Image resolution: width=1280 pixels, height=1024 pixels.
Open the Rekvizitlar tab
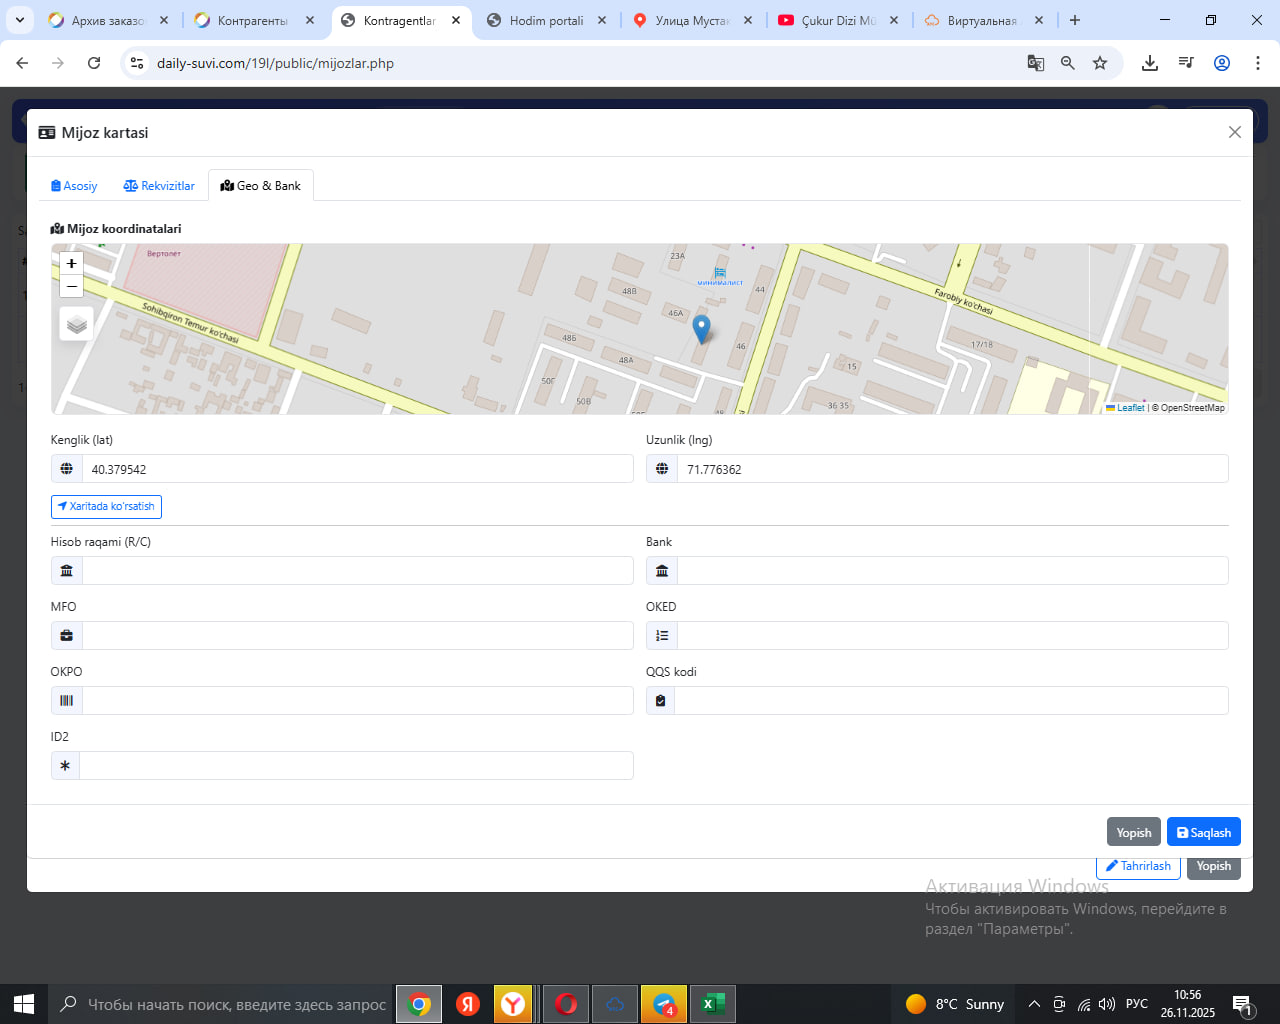tap(159, 186)
